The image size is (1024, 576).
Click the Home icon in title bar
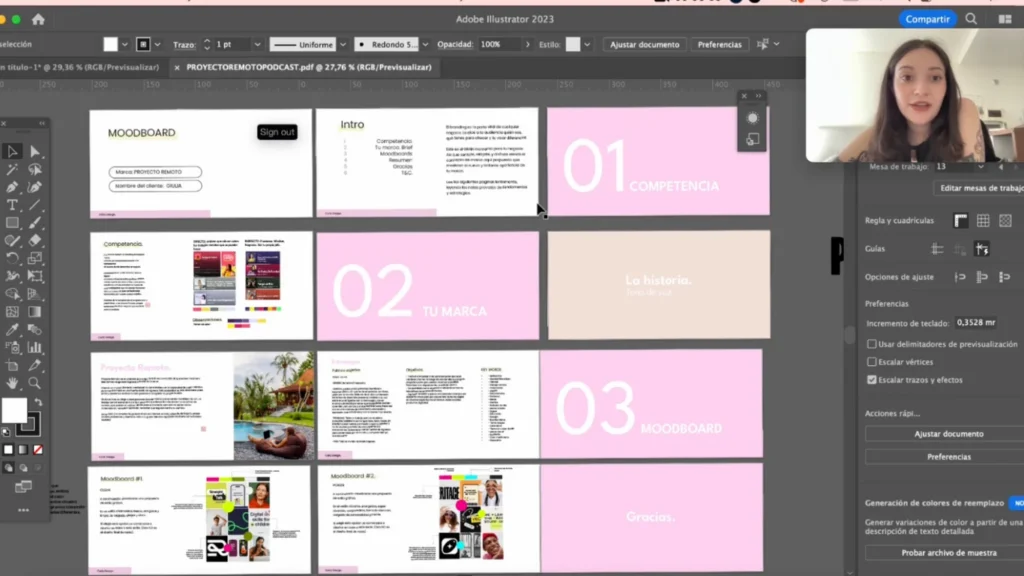[38, 19]
